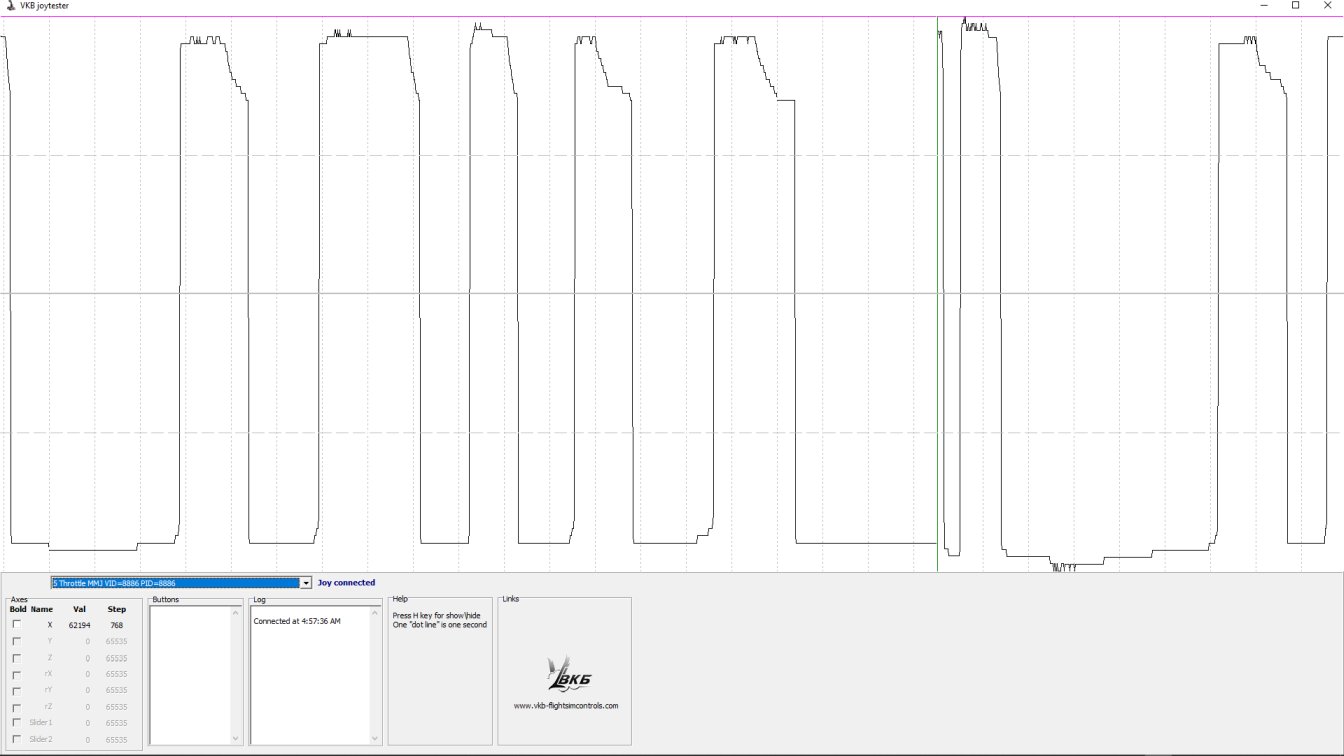Open the www.vkb-flightsimcontrols.com link
Screen dimensions: 1344x756
click(x=565, y=706)
